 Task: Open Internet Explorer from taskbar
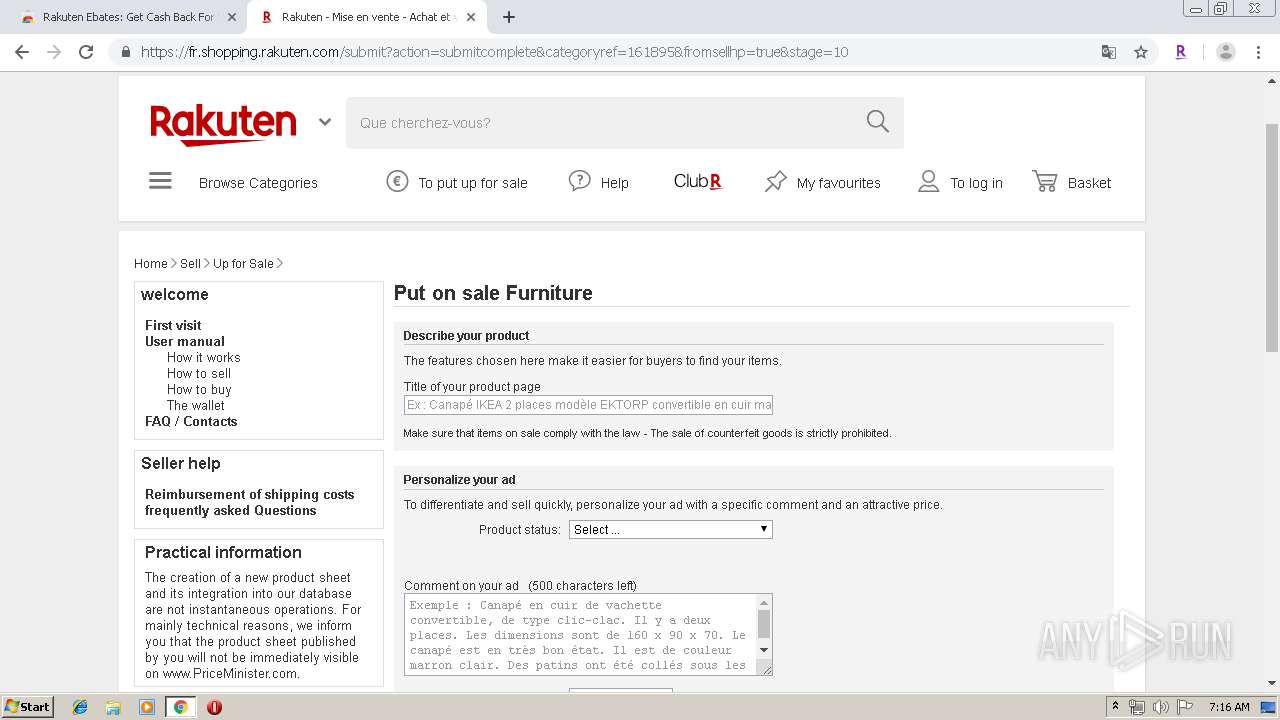80,707
